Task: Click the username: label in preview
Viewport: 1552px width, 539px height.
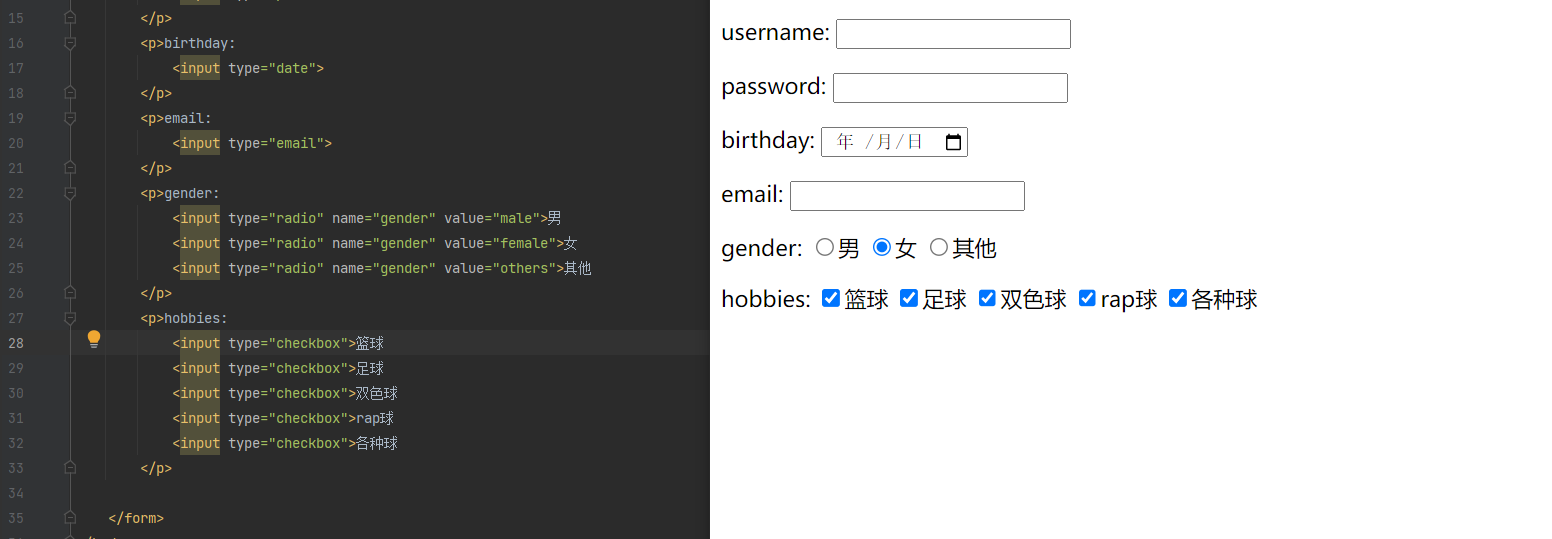Action: pyautogui.click(x=775, y=33)
